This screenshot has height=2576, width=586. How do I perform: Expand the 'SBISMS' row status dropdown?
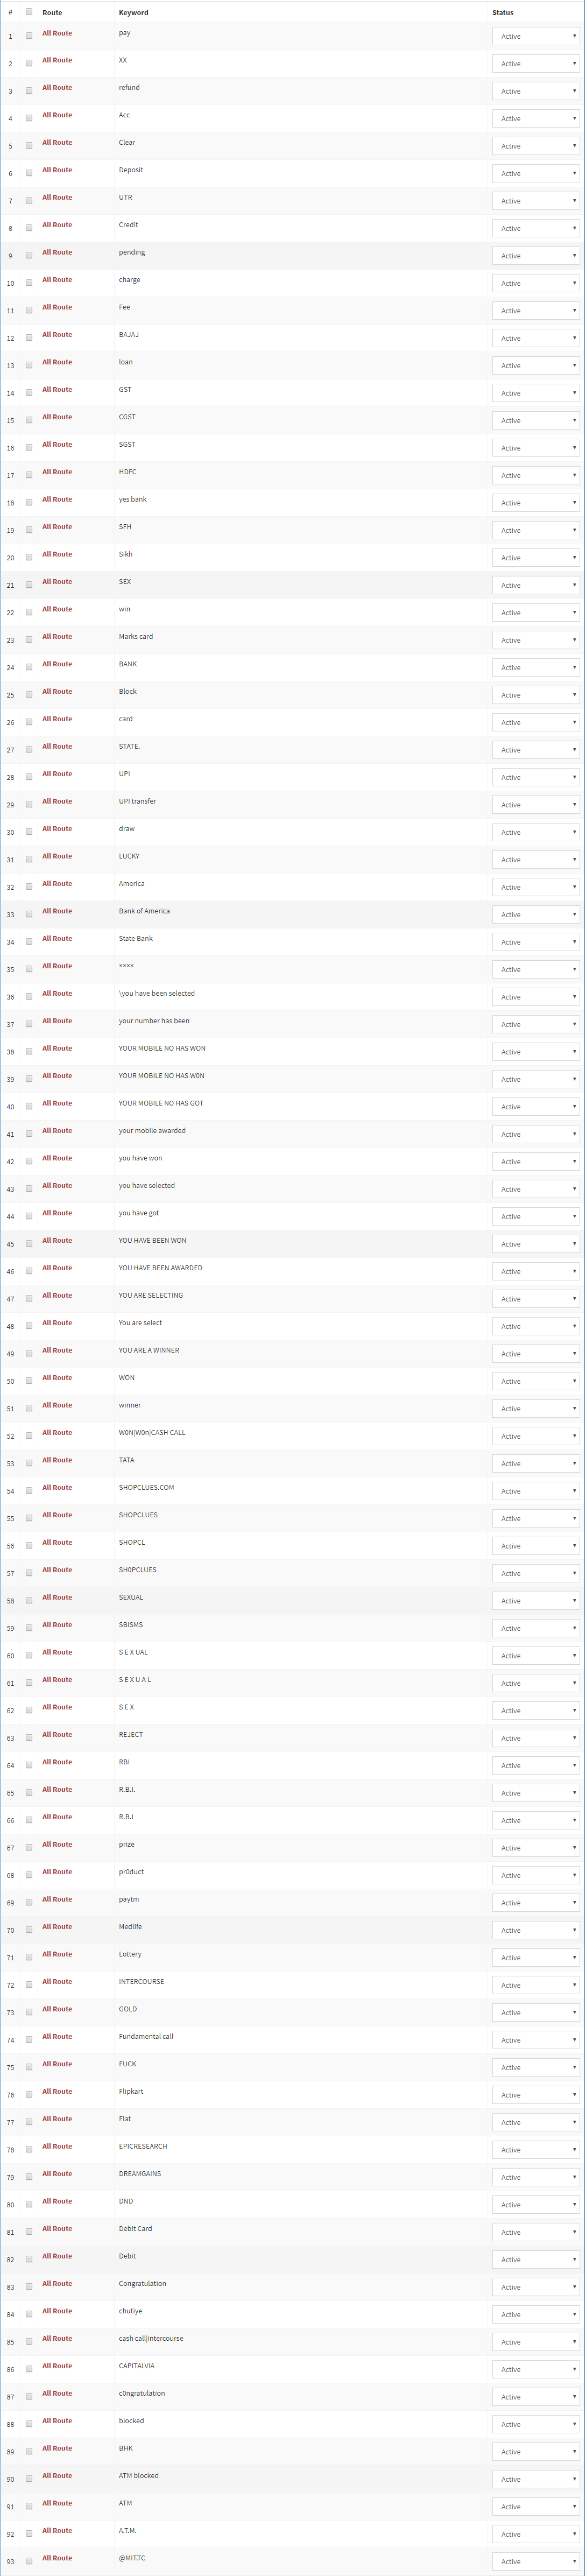pos(536,1629)
